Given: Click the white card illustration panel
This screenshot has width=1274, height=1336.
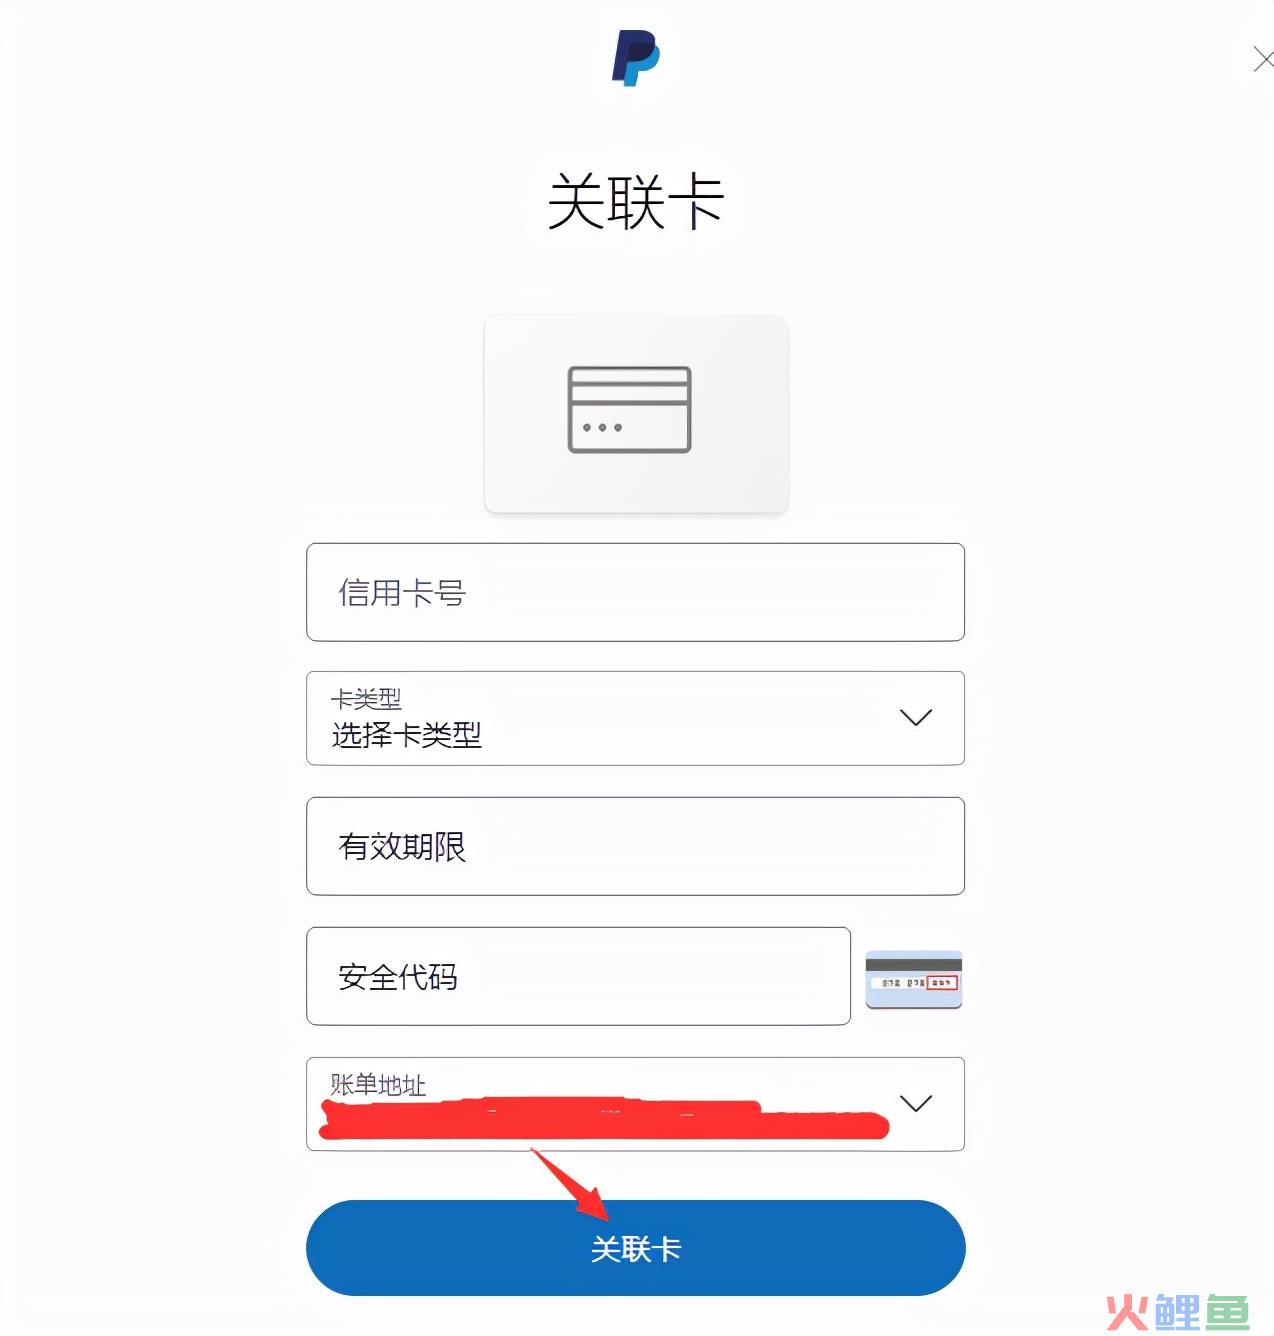Looking at the screenshot, I should tap(636, 414).
